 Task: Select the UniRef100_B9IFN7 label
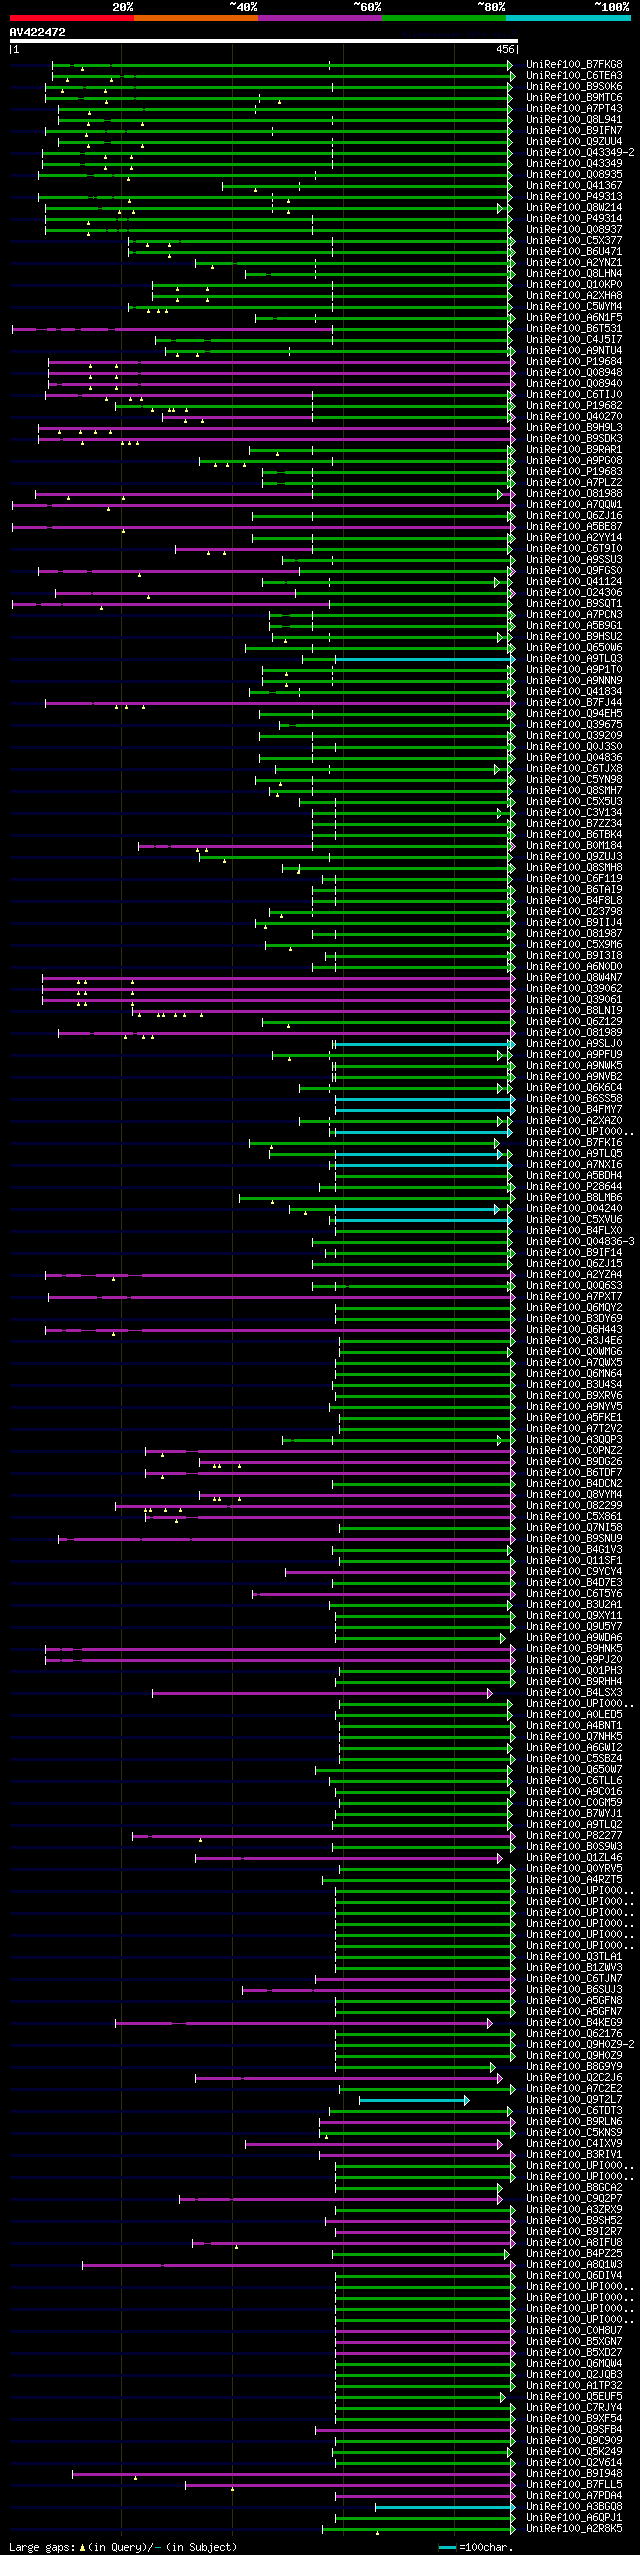click(574, 131)
